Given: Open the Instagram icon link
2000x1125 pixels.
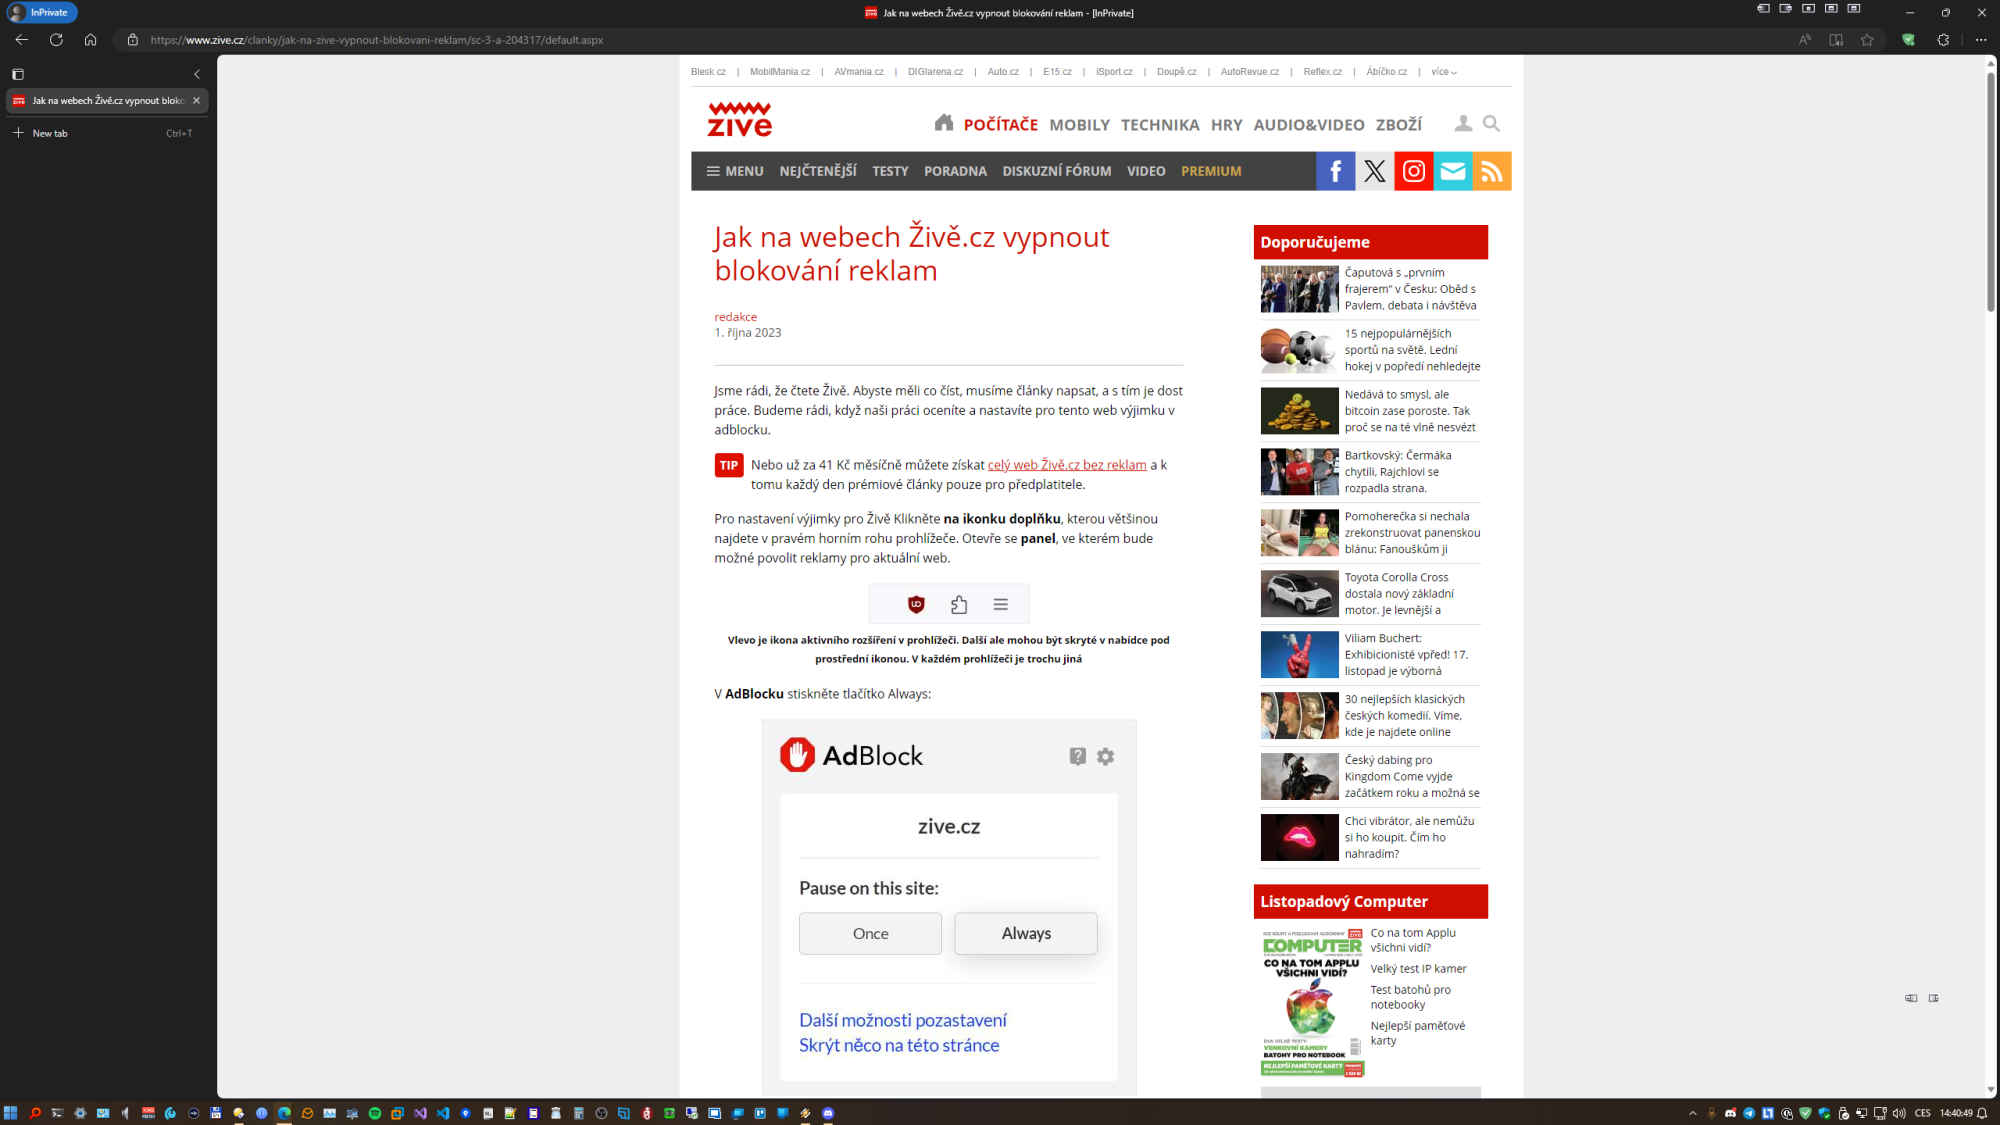Looking at the screenshot, I should (1413, 171).
